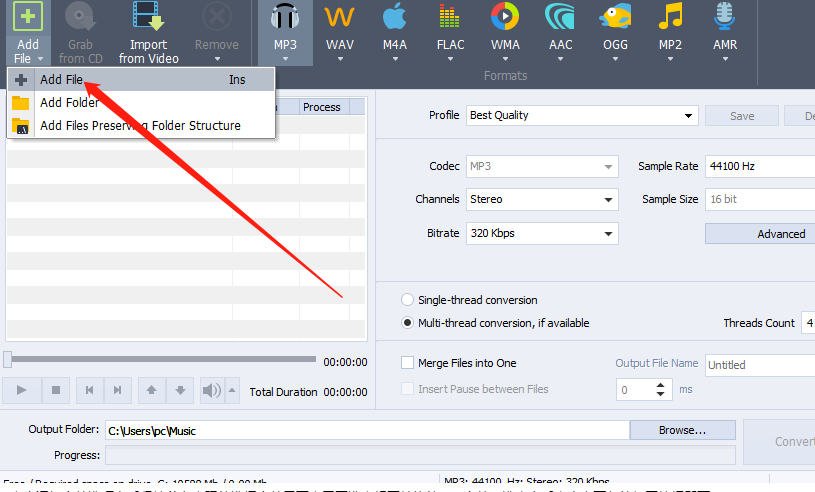
Task: Click the Convert button
Action: (780, 442)
